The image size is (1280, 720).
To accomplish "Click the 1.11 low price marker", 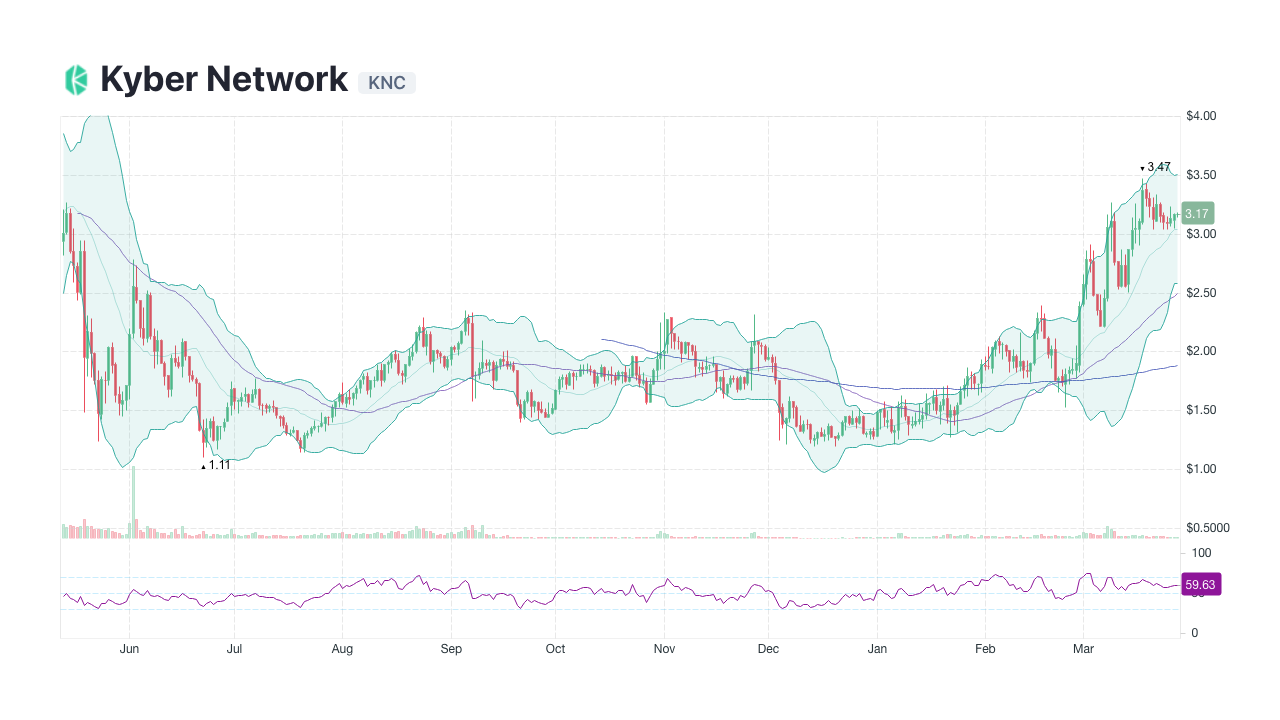I will [216, 465].
